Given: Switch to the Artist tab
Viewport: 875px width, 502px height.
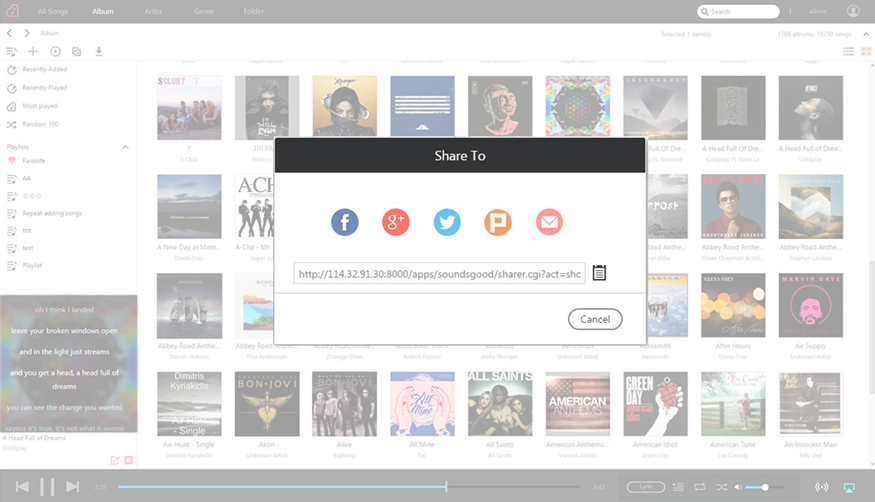Looking at the screenshot, I should click(x=153, y=11).
